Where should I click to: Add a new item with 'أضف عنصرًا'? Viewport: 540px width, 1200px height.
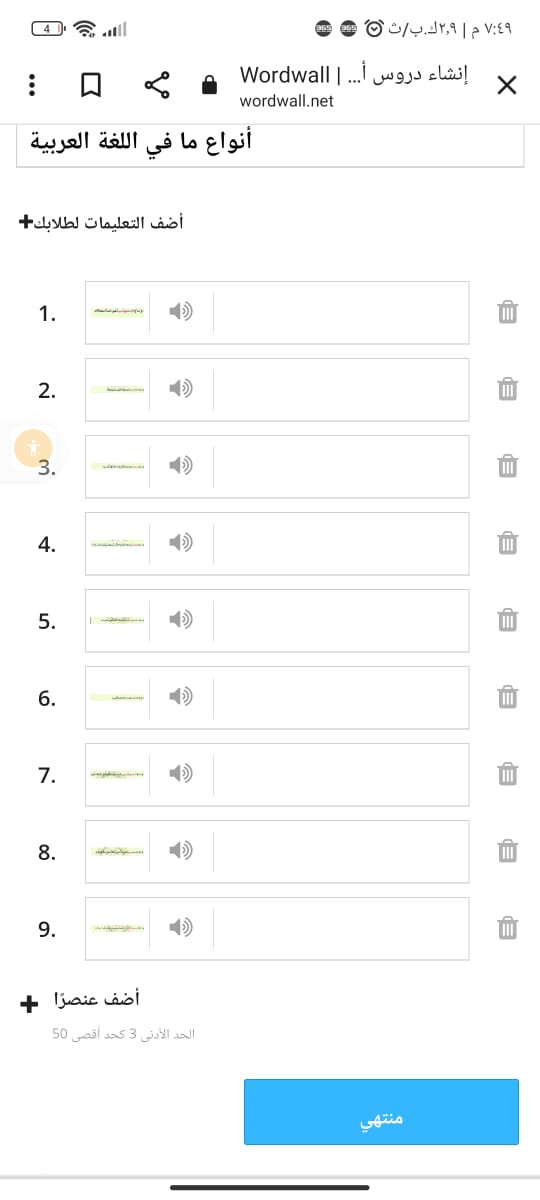[x=81, y=999]
